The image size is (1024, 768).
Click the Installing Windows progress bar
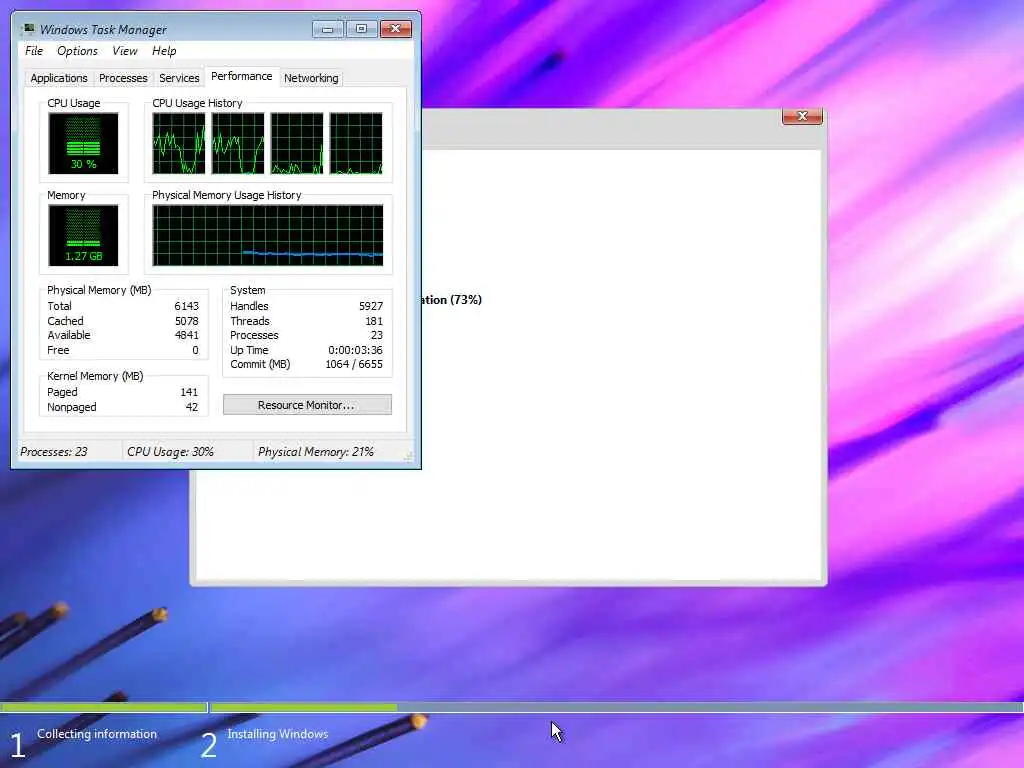click(617, 707)
